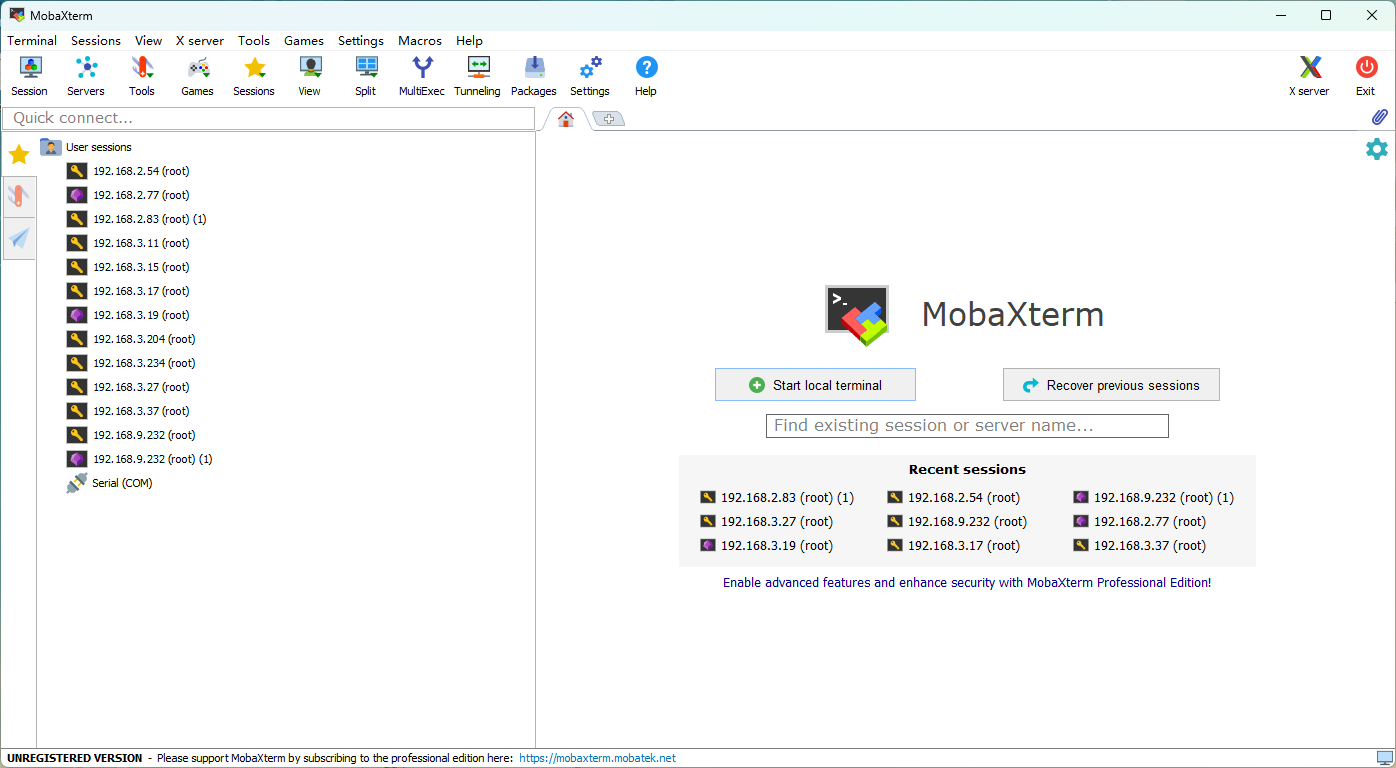
Task: Open the Terminal menu
Action: tap(32, 41)
